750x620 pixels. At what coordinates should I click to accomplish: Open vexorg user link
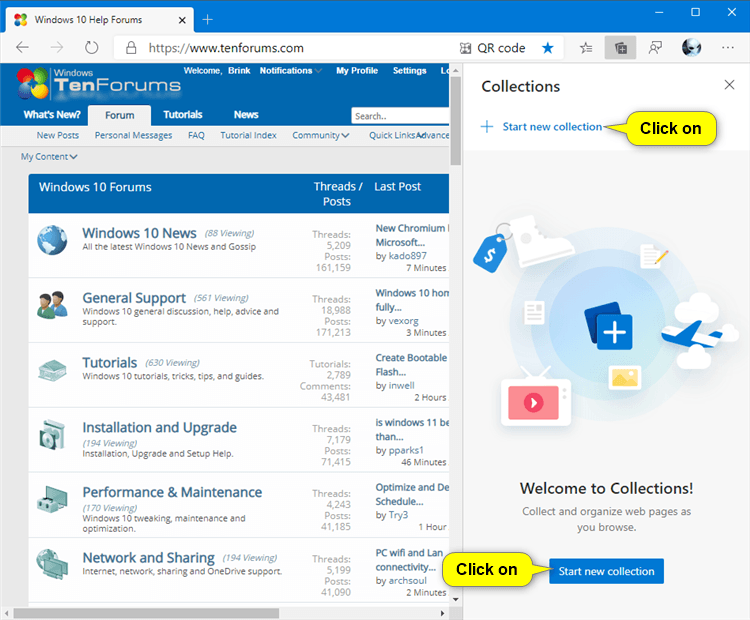pos(403,321)
